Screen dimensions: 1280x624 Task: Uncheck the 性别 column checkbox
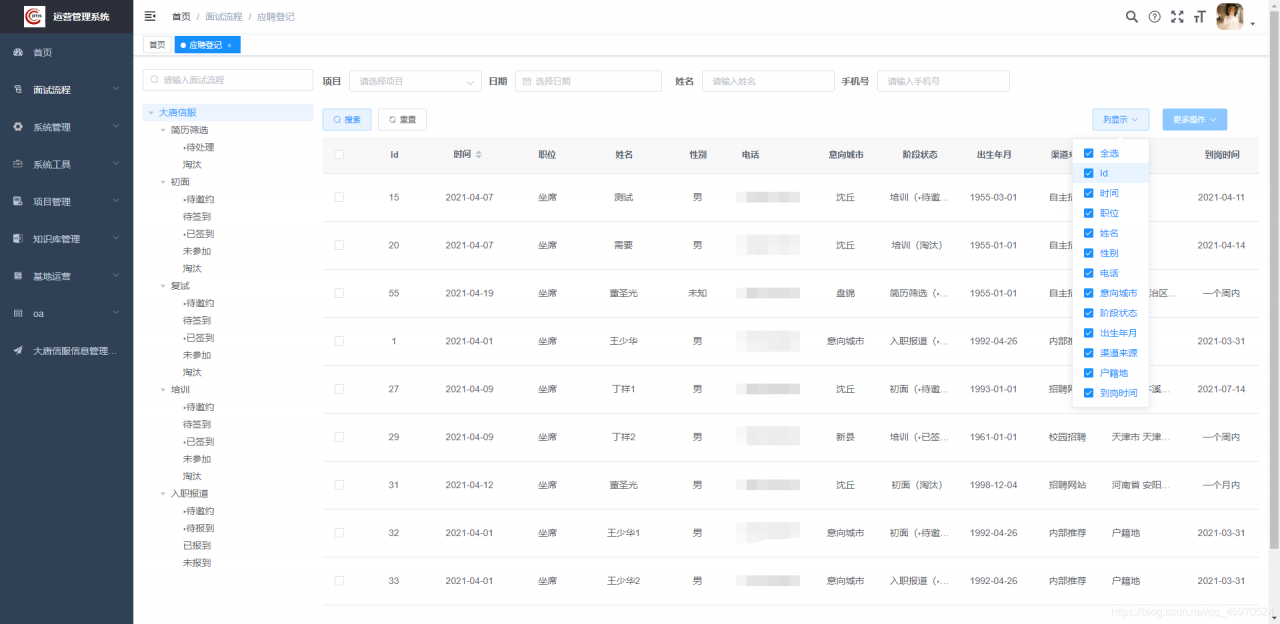click(x=1089, y=253)
